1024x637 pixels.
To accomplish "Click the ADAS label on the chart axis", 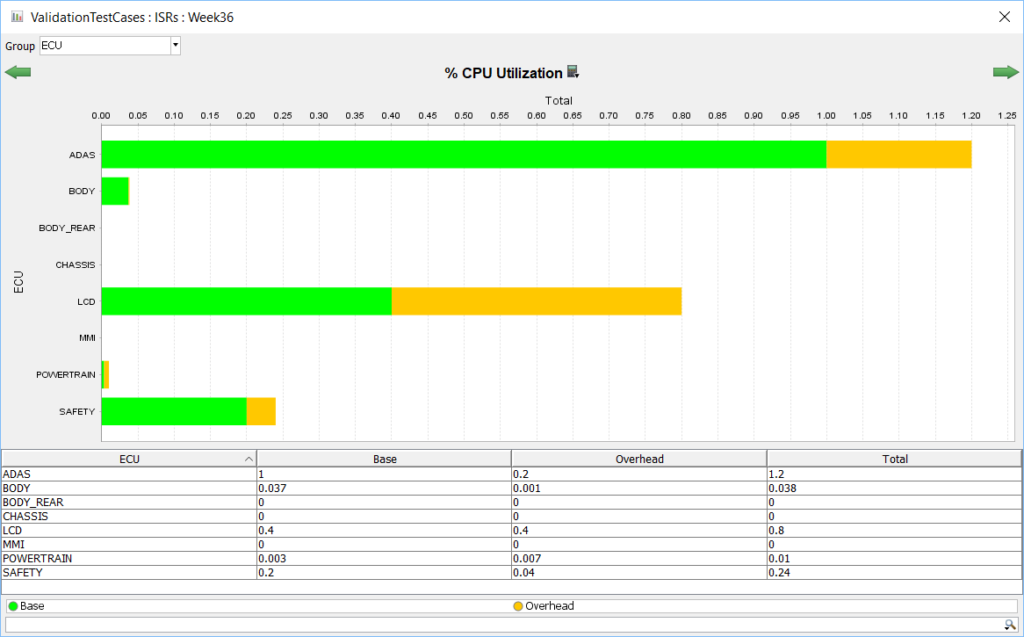I will coord(82,155).
